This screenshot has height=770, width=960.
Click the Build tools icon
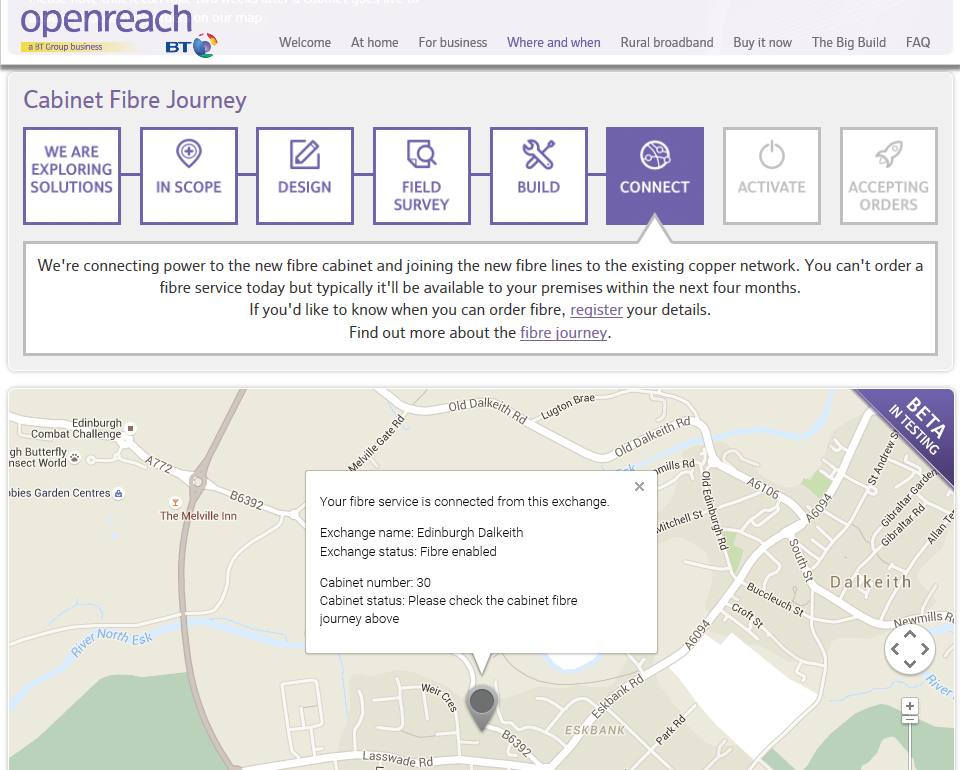(539, 154)
